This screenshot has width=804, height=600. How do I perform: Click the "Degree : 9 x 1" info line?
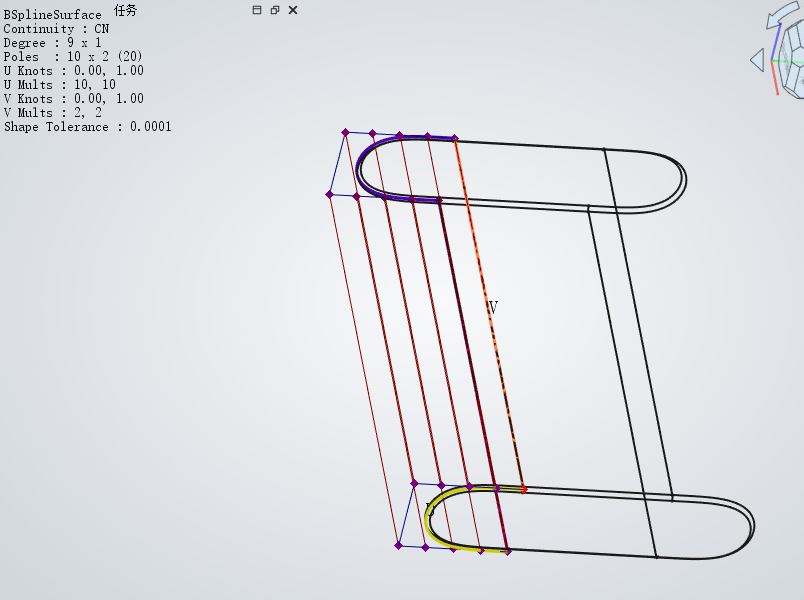click(x=52, y=43)
